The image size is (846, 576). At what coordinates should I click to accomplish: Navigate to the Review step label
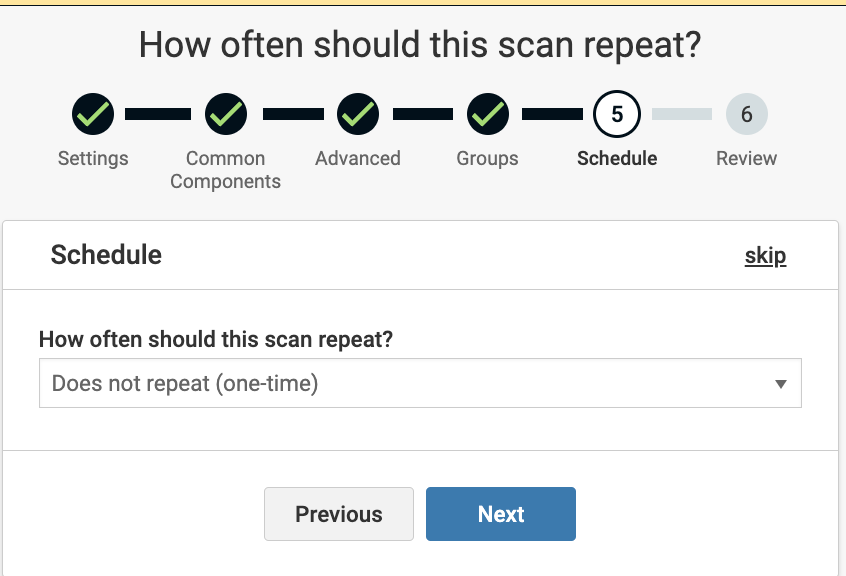pyautogui.click(x=747, y=158)
